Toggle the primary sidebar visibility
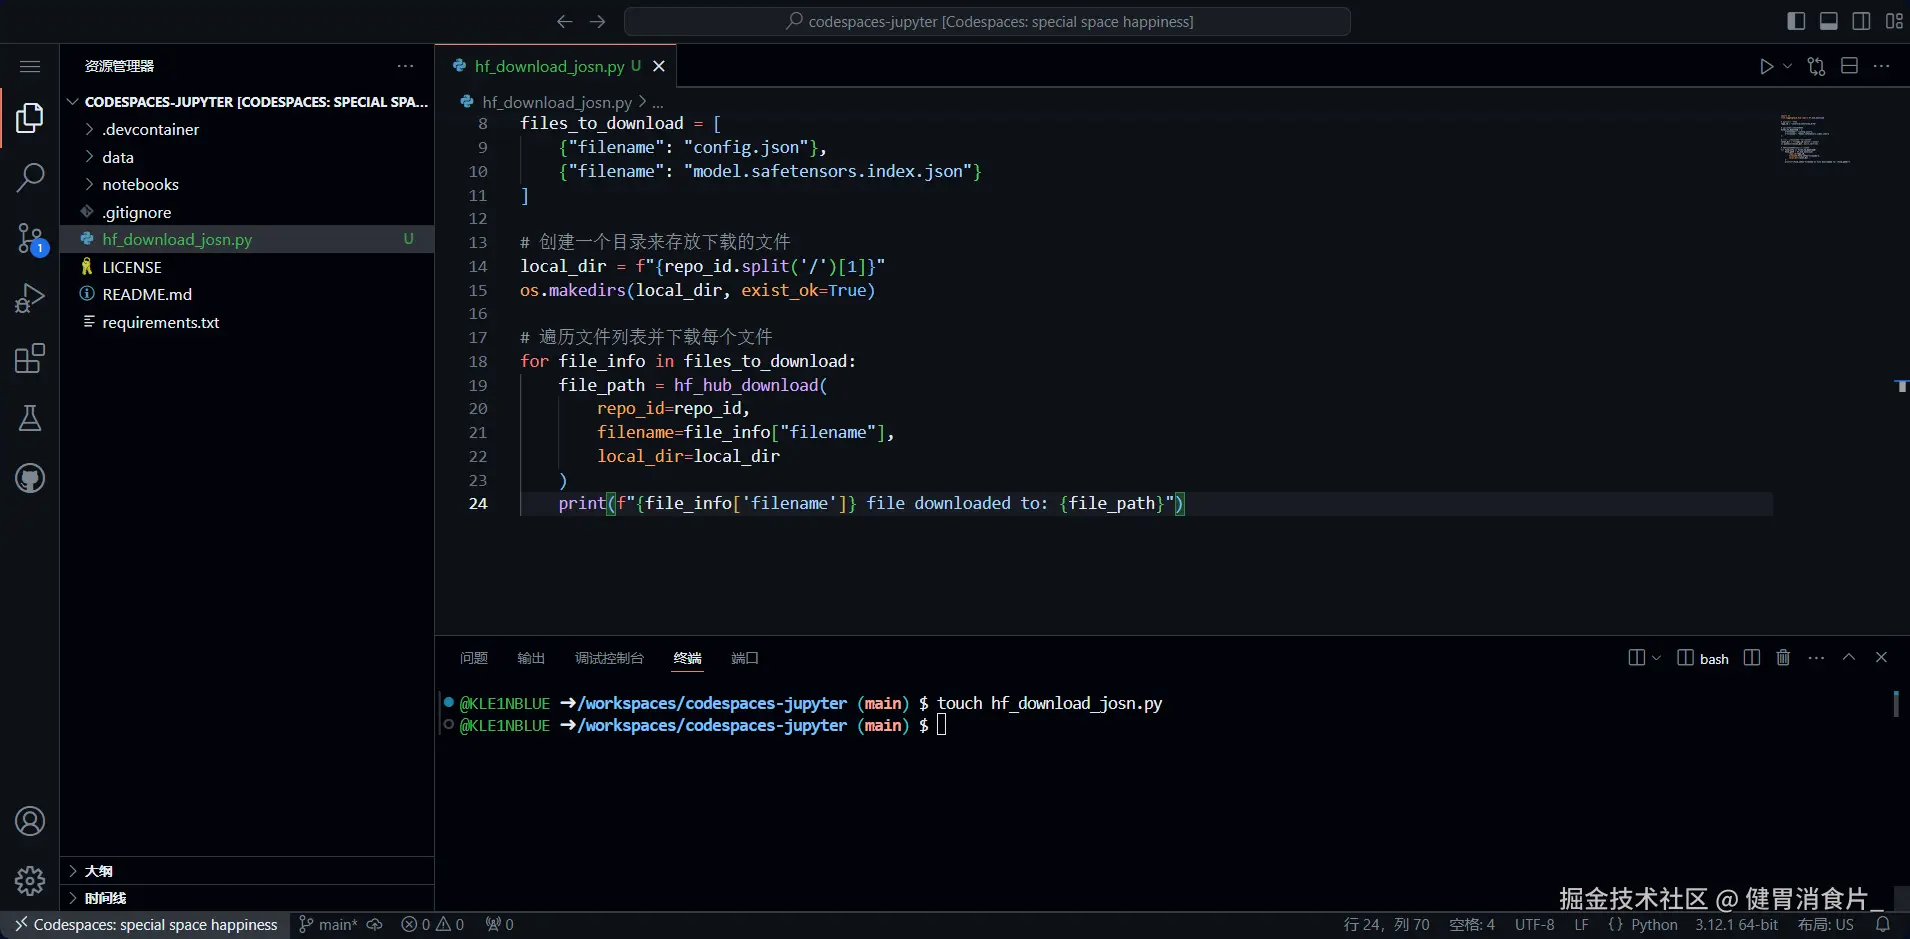The image size is (1910, 939). click(1796, 21)
